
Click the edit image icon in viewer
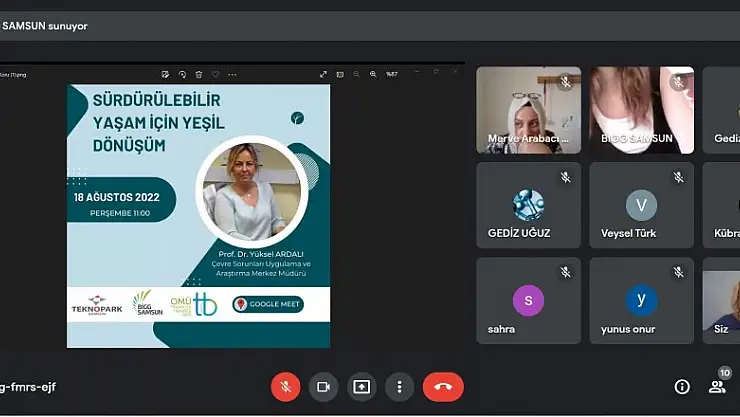click(165, 74)
